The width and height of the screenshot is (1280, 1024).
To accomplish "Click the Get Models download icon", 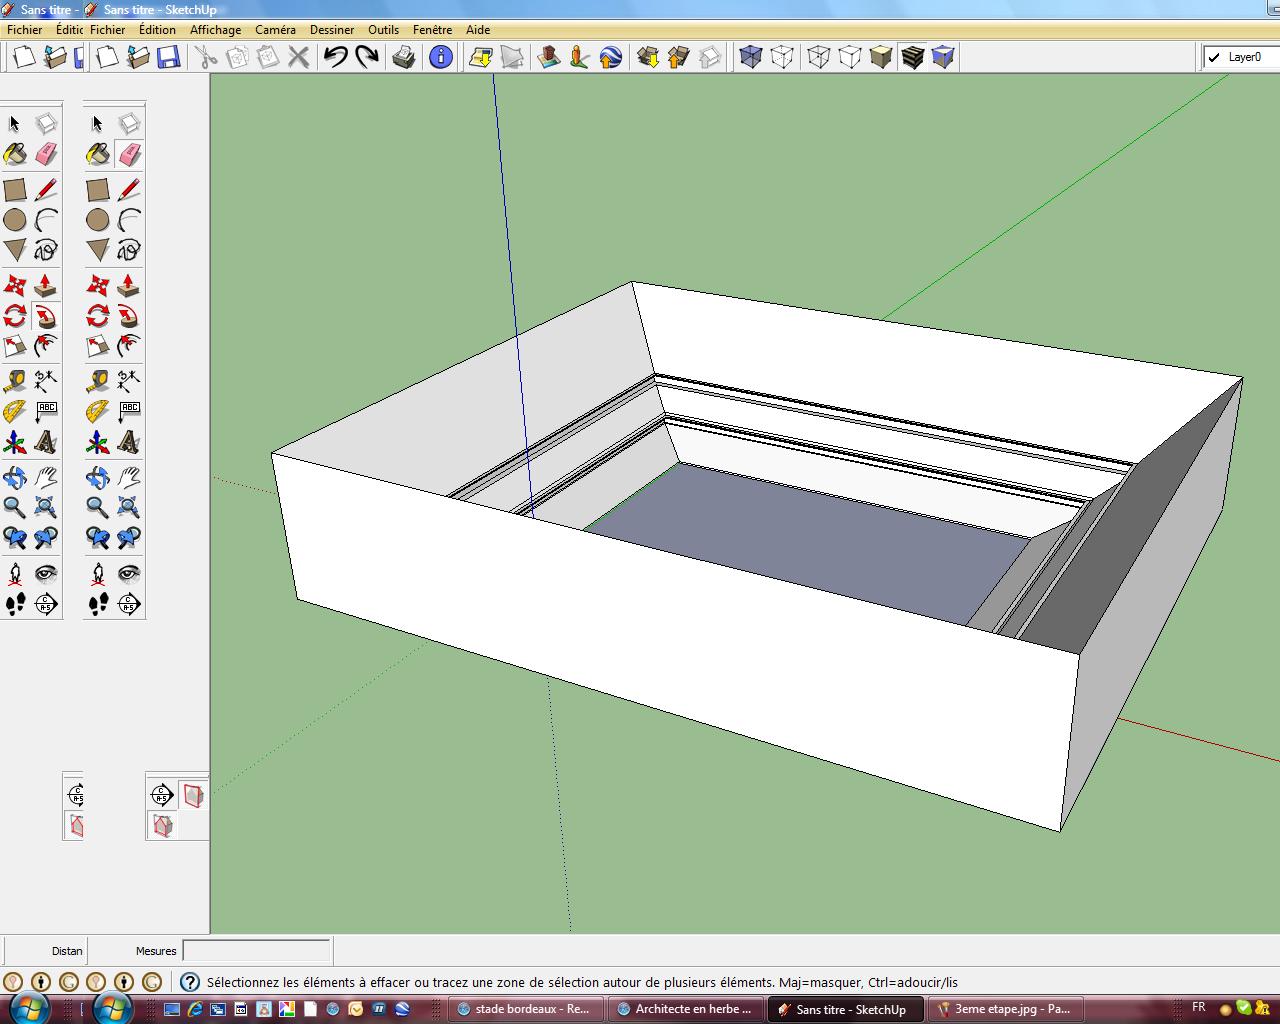I will pos(647,57).
